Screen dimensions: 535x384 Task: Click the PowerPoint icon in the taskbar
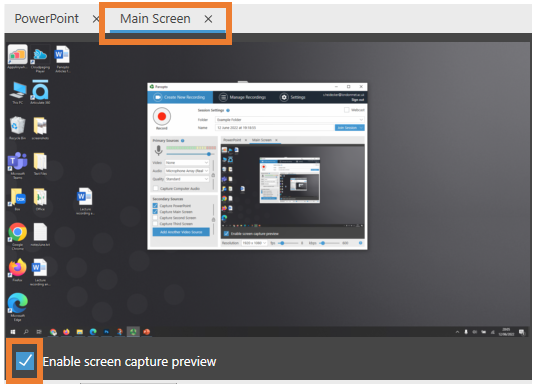[x=147, y=332]
